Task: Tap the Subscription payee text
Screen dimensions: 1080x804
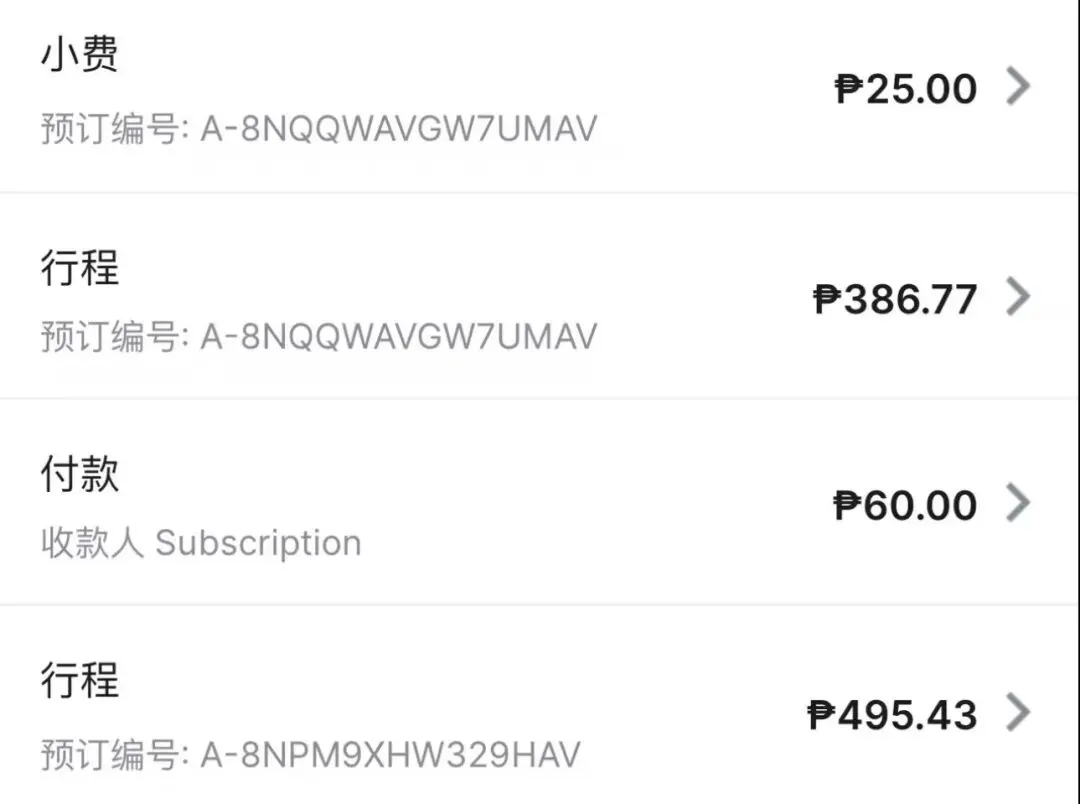Action: [x=258, y=543]
